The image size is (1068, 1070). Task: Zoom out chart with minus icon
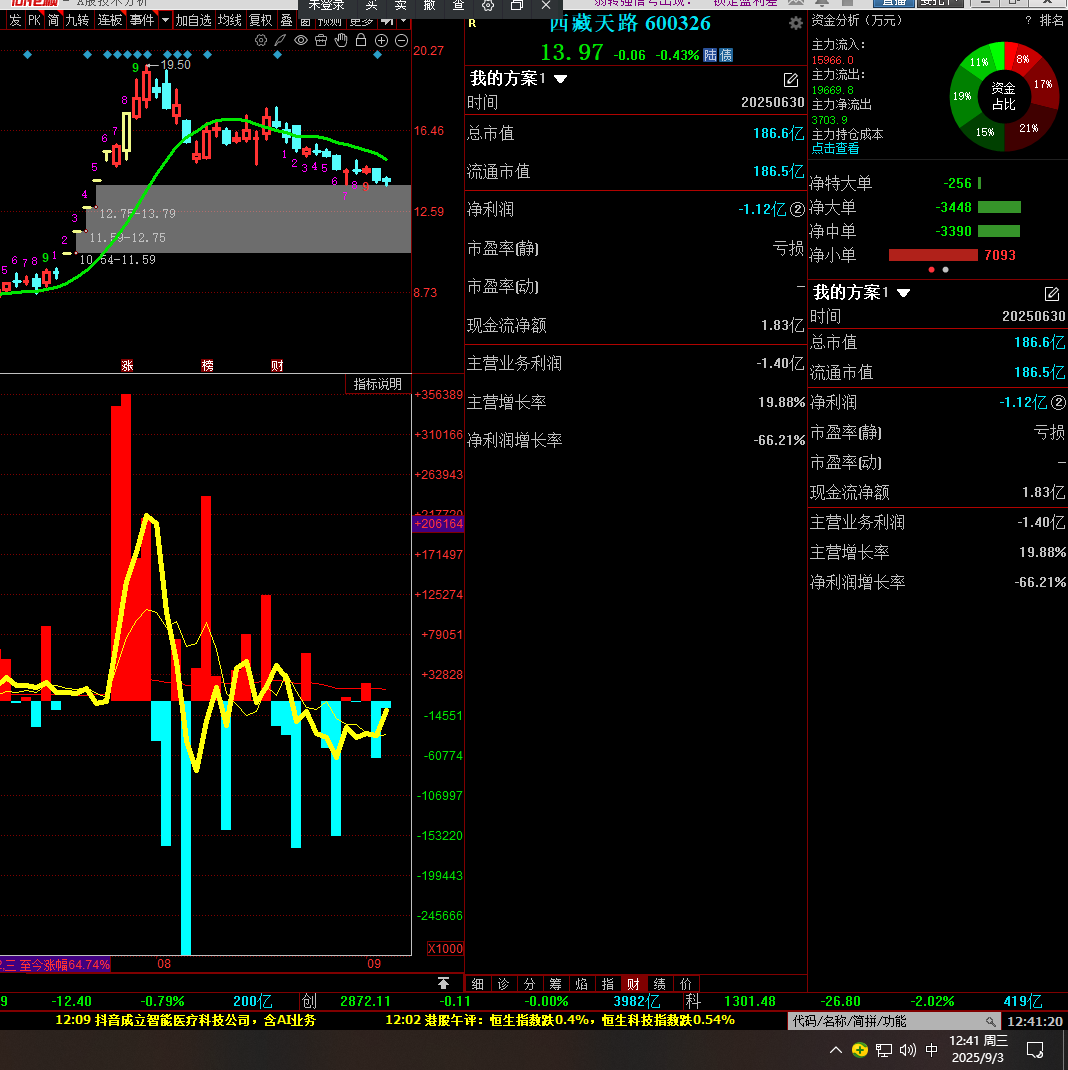402,40
